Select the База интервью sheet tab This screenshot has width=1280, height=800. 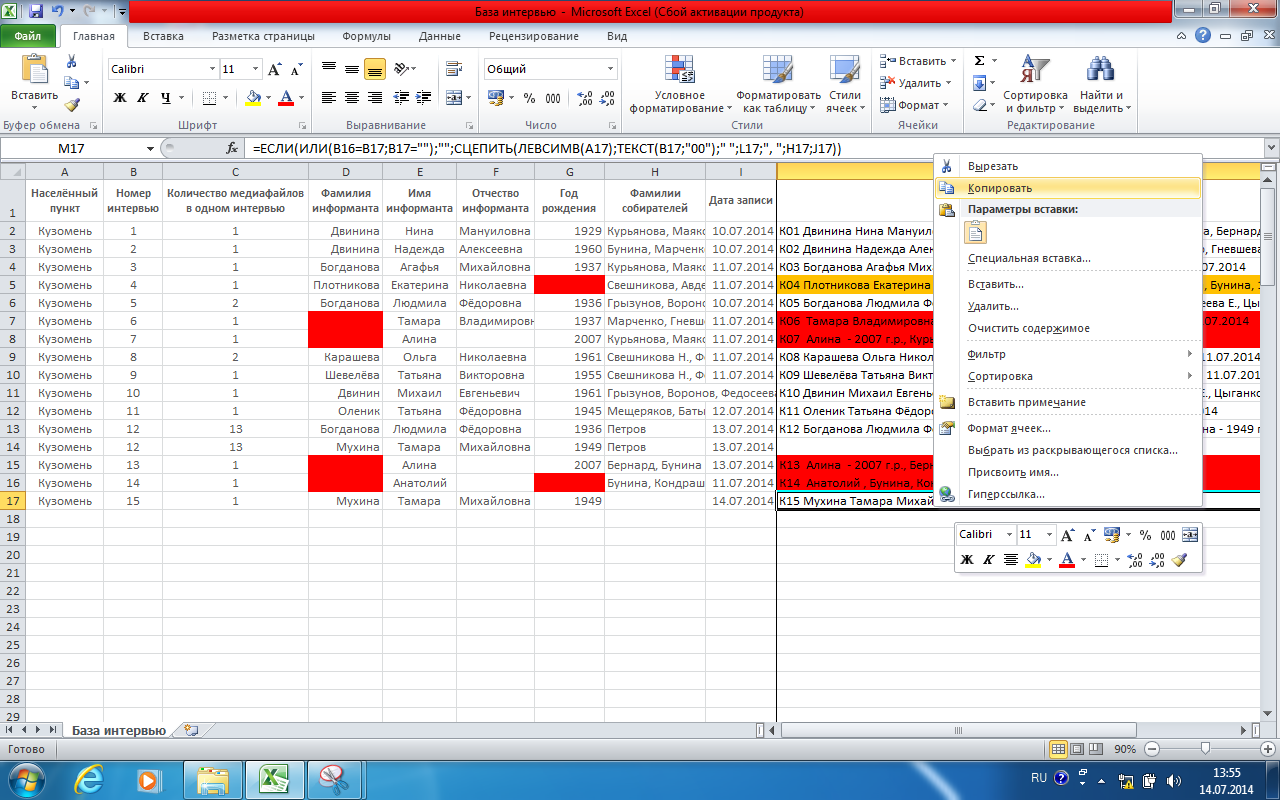tap(118, 730)
